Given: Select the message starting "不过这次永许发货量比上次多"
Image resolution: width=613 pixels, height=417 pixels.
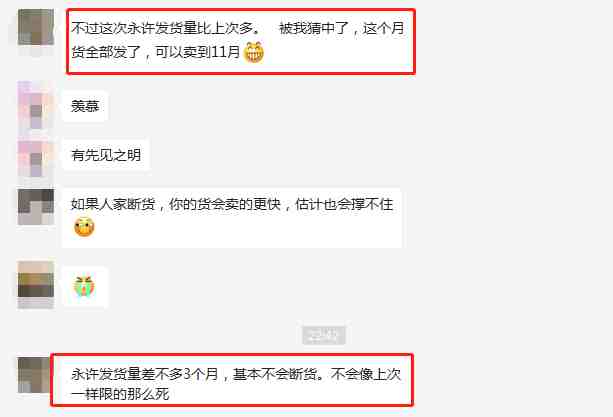Looking at the screenshot, I should (x=241, y=41).
